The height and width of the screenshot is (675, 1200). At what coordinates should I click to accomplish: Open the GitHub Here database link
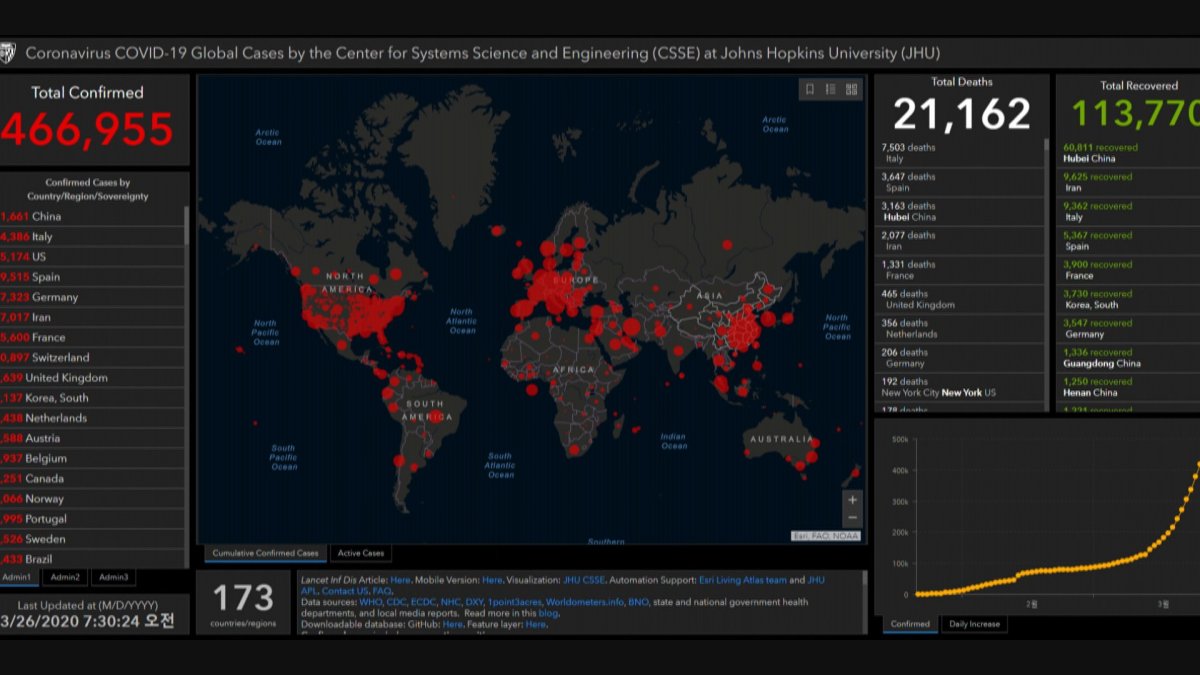(453, 625)
